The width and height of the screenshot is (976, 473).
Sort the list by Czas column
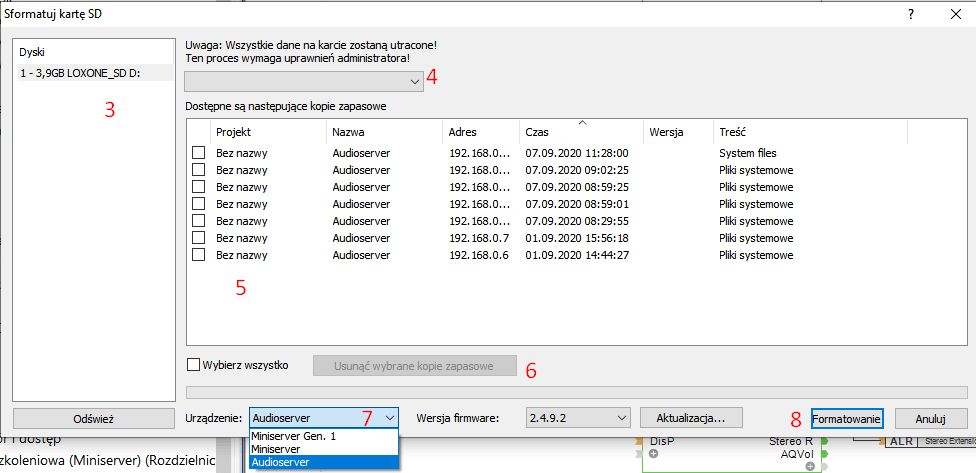pos(580,132)
